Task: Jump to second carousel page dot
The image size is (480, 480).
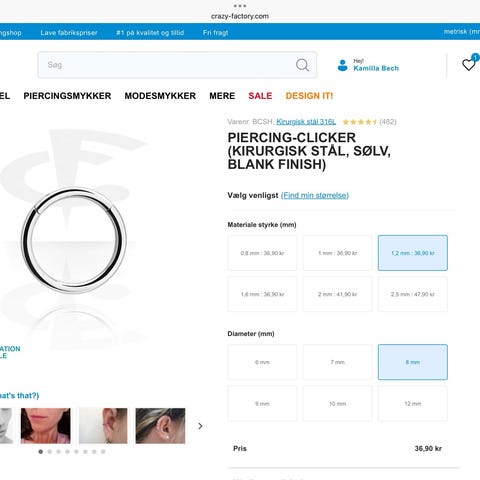Action: coord(50,452)
